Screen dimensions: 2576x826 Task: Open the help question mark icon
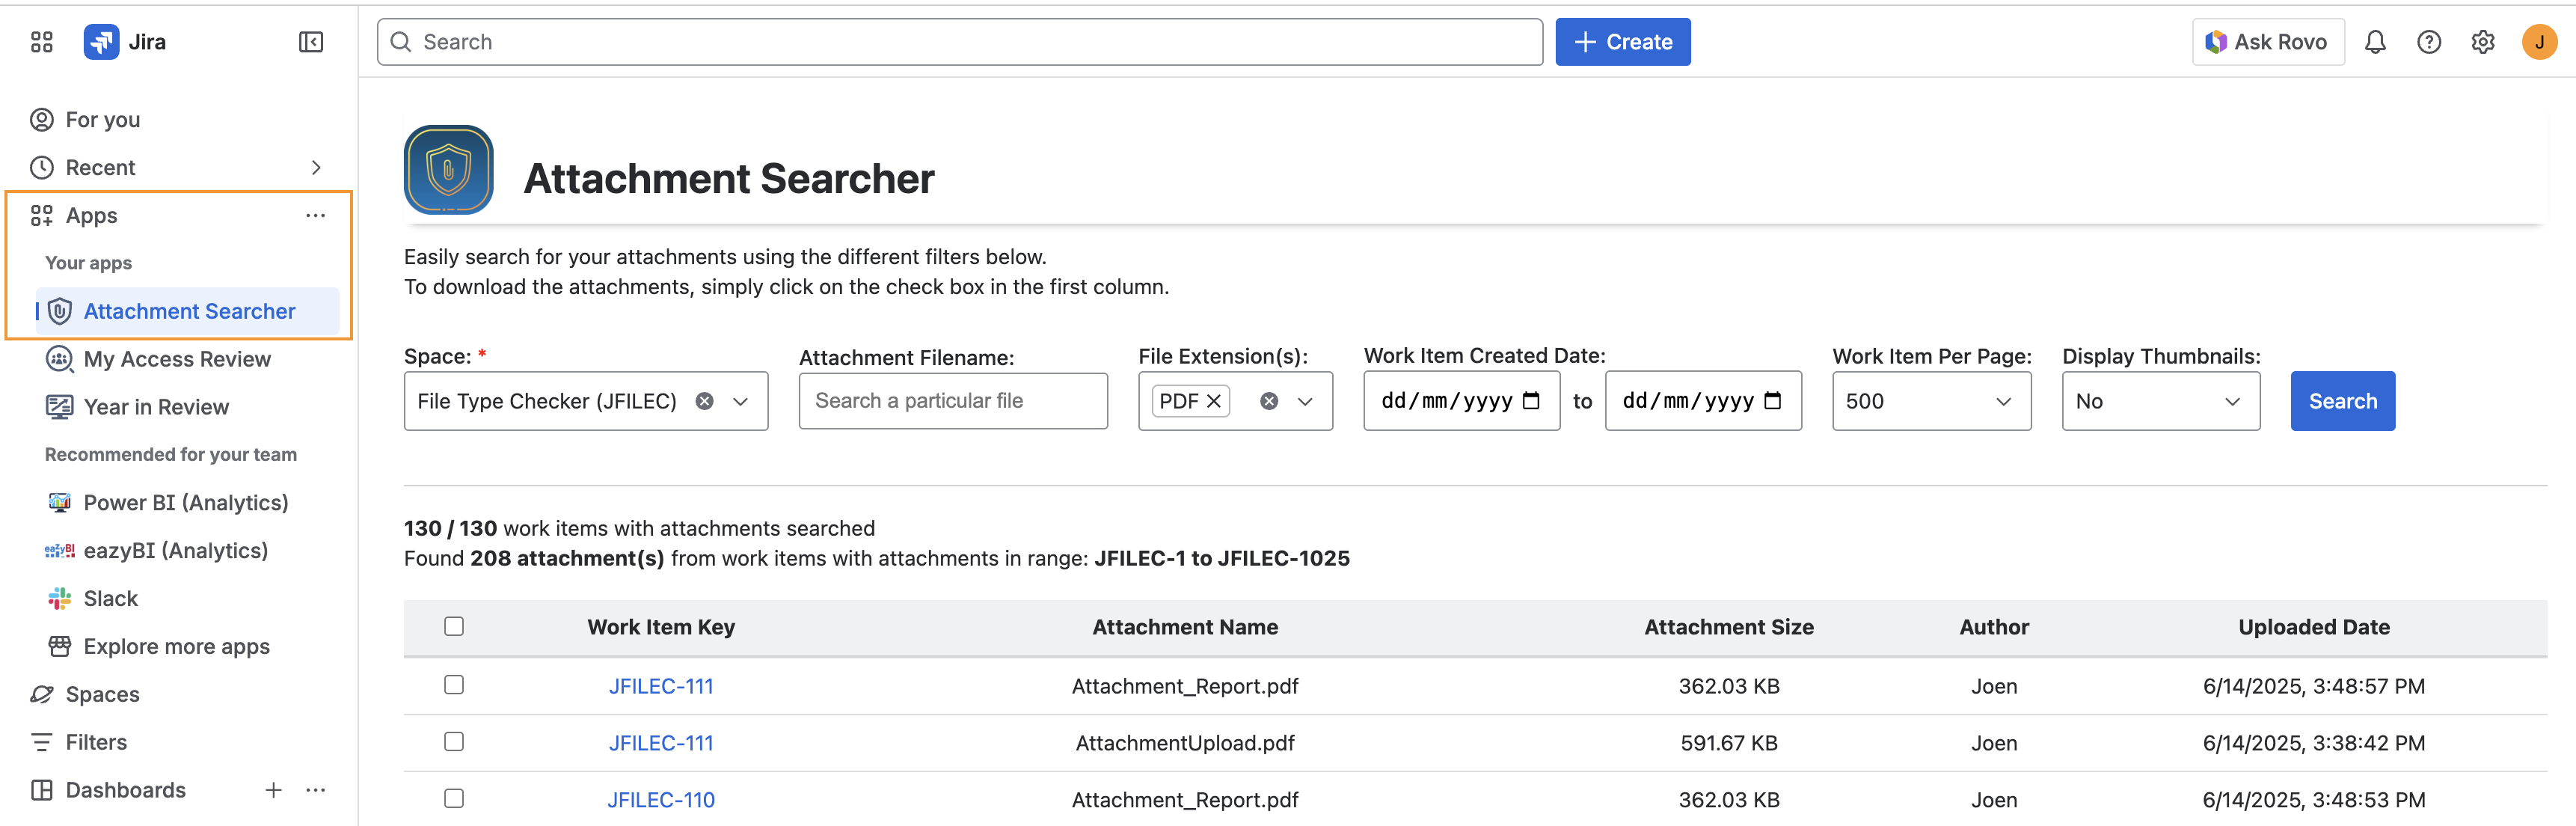pos(2429,42)
